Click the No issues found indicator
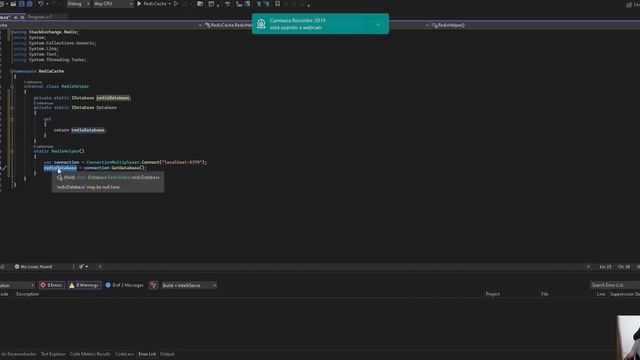 click(x=33, y=267)
